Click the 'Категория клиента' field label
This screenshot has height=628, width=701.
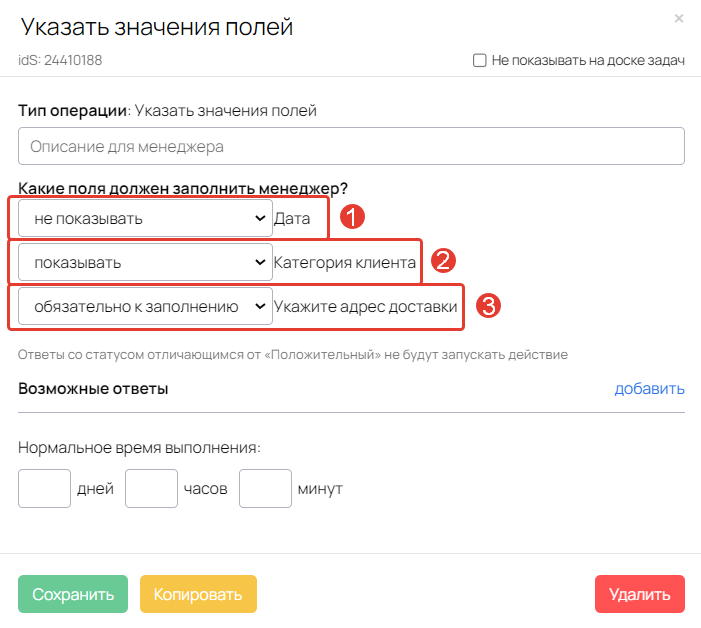pos(345,263)
